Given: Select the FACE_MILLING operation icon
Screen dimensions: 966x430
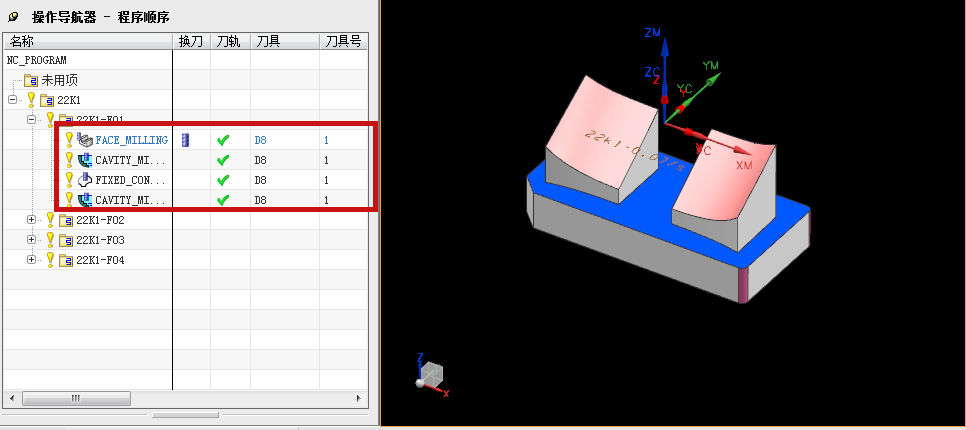Looking at the screenshot, I should coord(85,140).
